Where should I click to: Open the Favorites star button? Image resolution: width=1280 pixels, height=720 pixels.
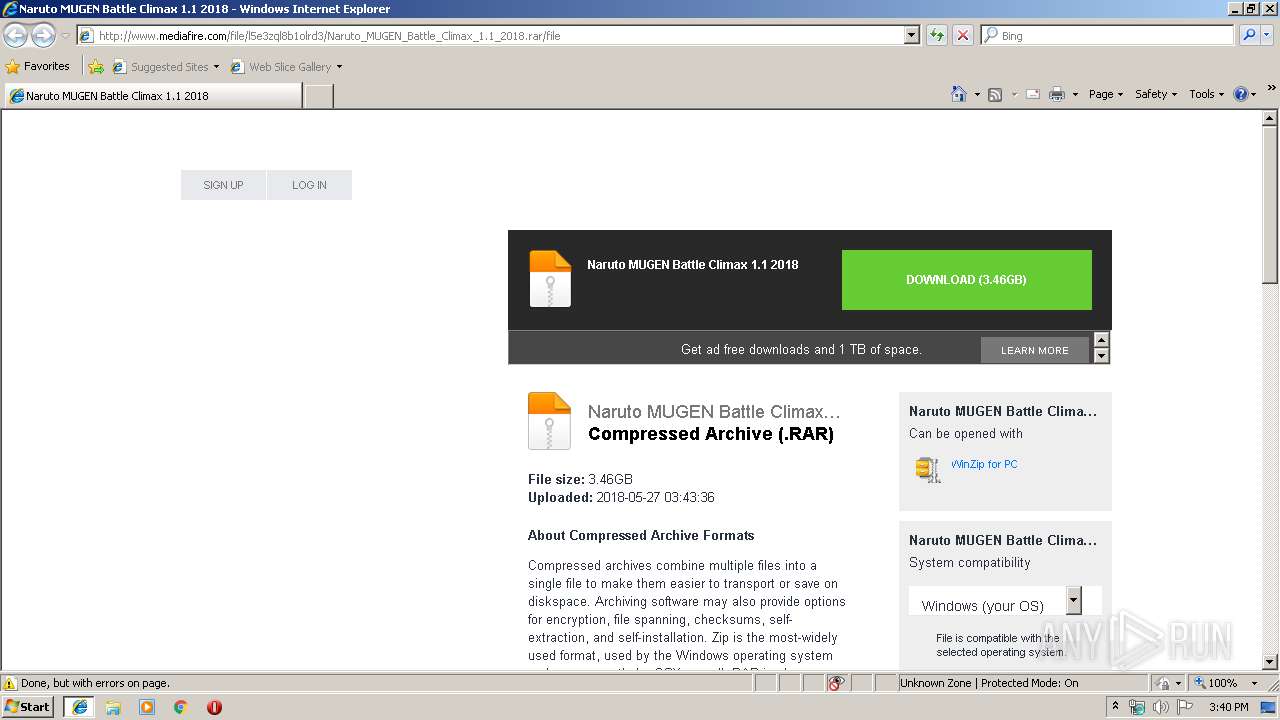38,67
